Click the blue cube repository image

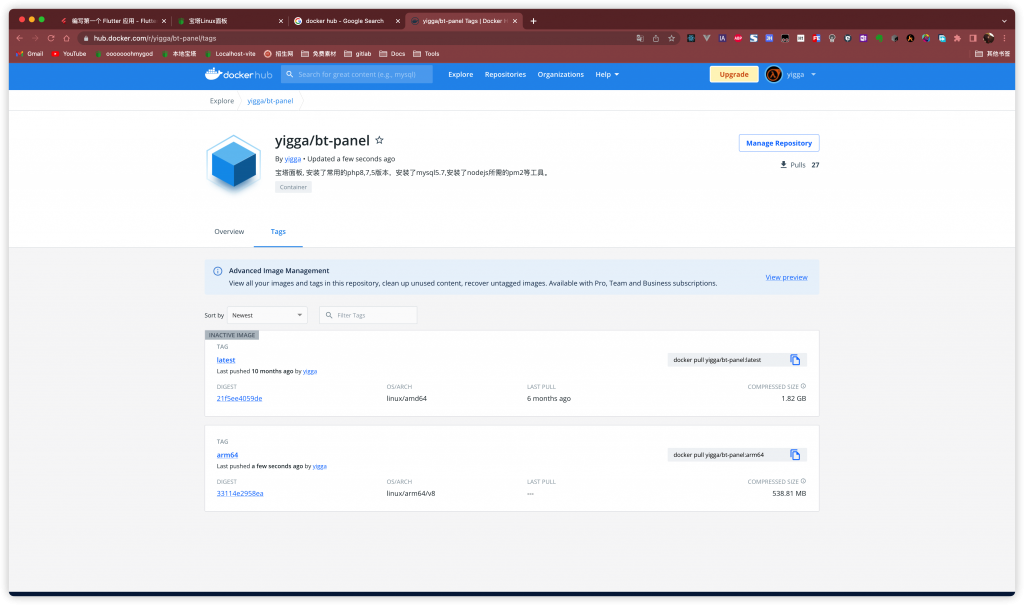(232, 163)
